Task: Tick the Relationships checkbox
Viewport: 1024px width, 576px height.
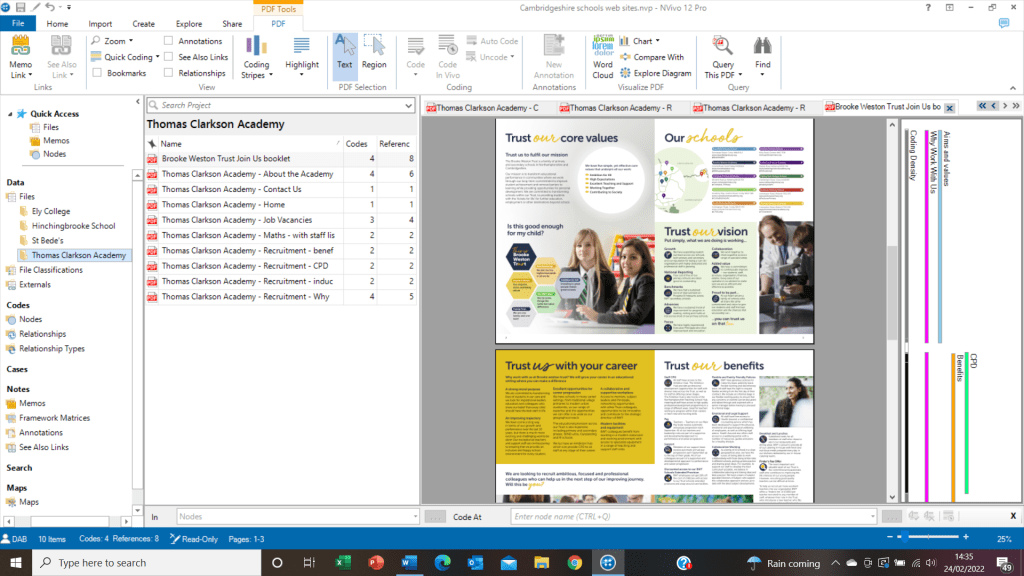Action: [x=169, y=73]
